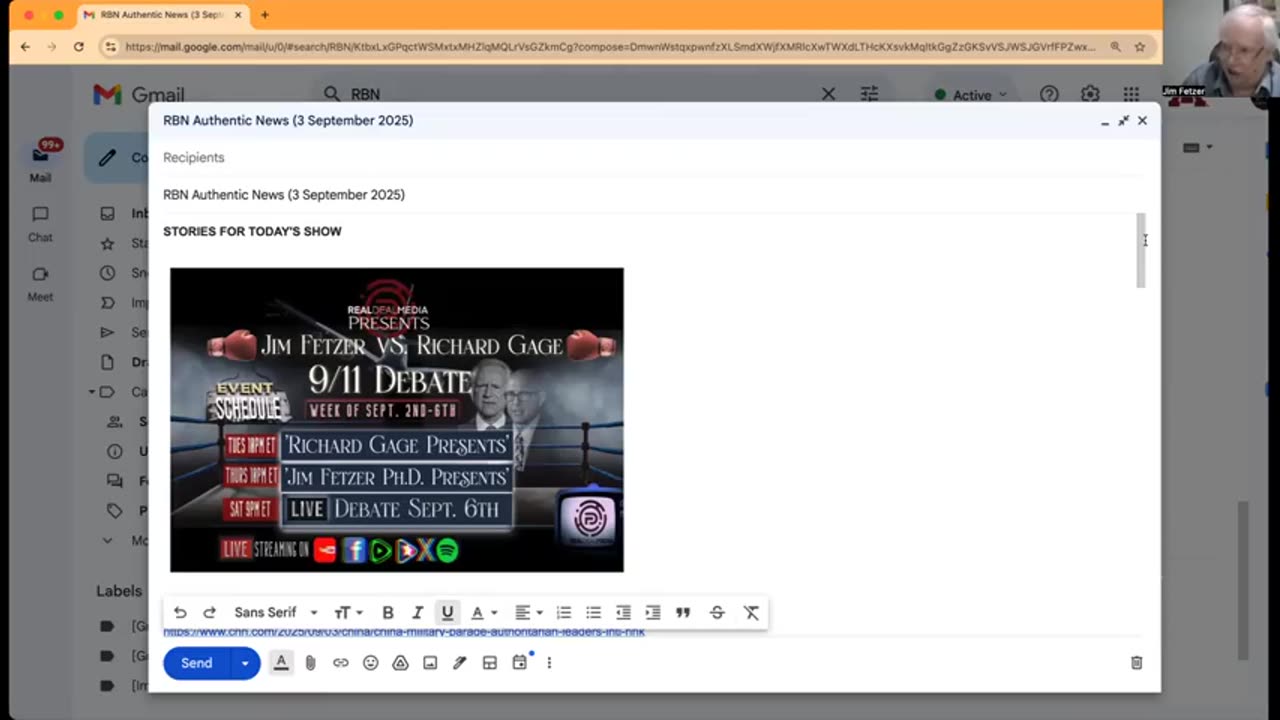This screenshot has height=720, width=1280.
Task: Expand the More section chevron
Action: pos(107,540)
